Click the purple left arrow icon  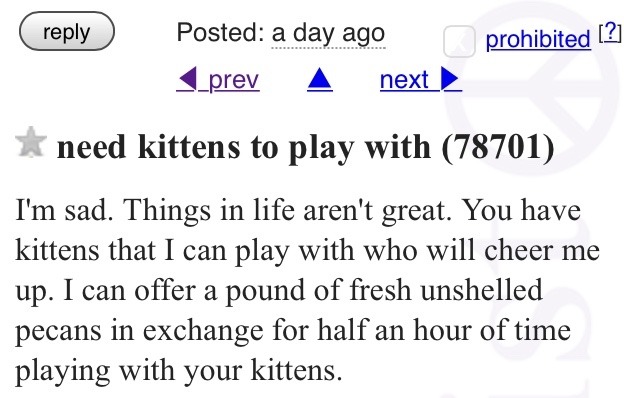[x=188, y=78]
